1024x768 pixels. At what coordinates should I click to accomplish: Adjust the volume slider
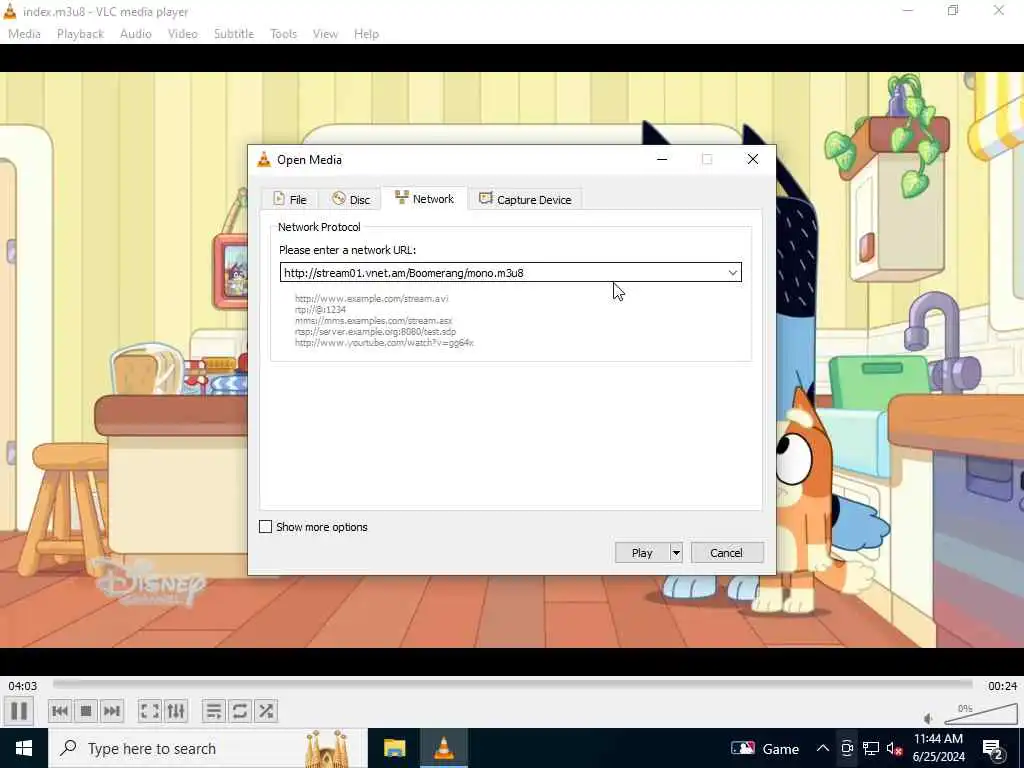(980, 714)
